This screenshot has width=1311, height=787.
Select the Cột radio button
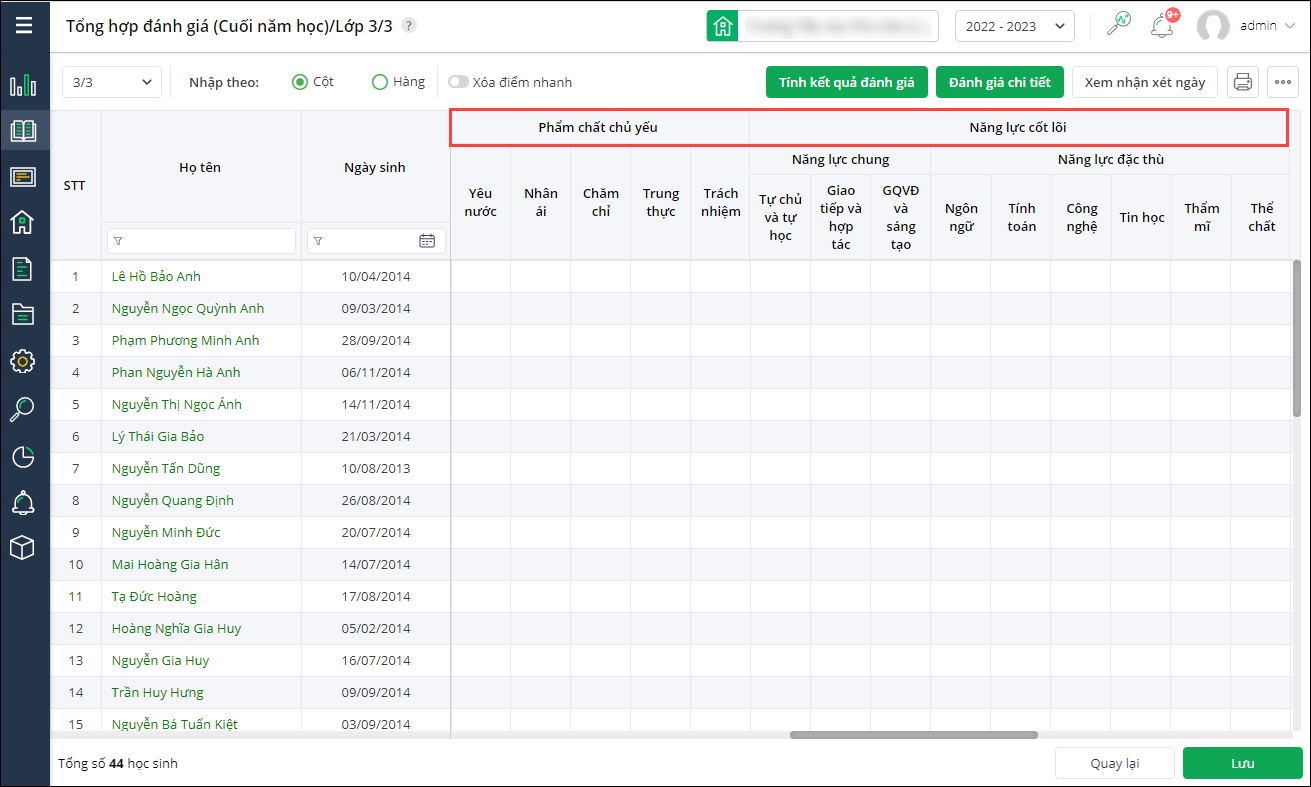coord(300,82)
